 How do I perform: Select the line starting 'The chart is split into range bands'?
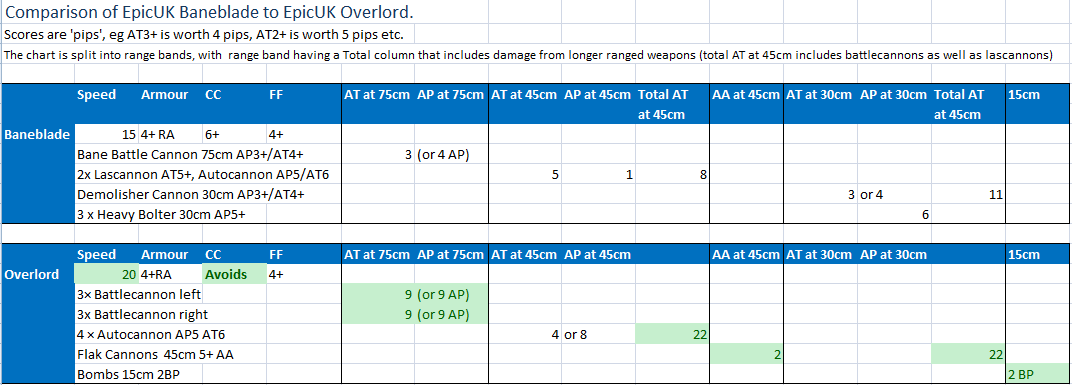click(528, 55)
